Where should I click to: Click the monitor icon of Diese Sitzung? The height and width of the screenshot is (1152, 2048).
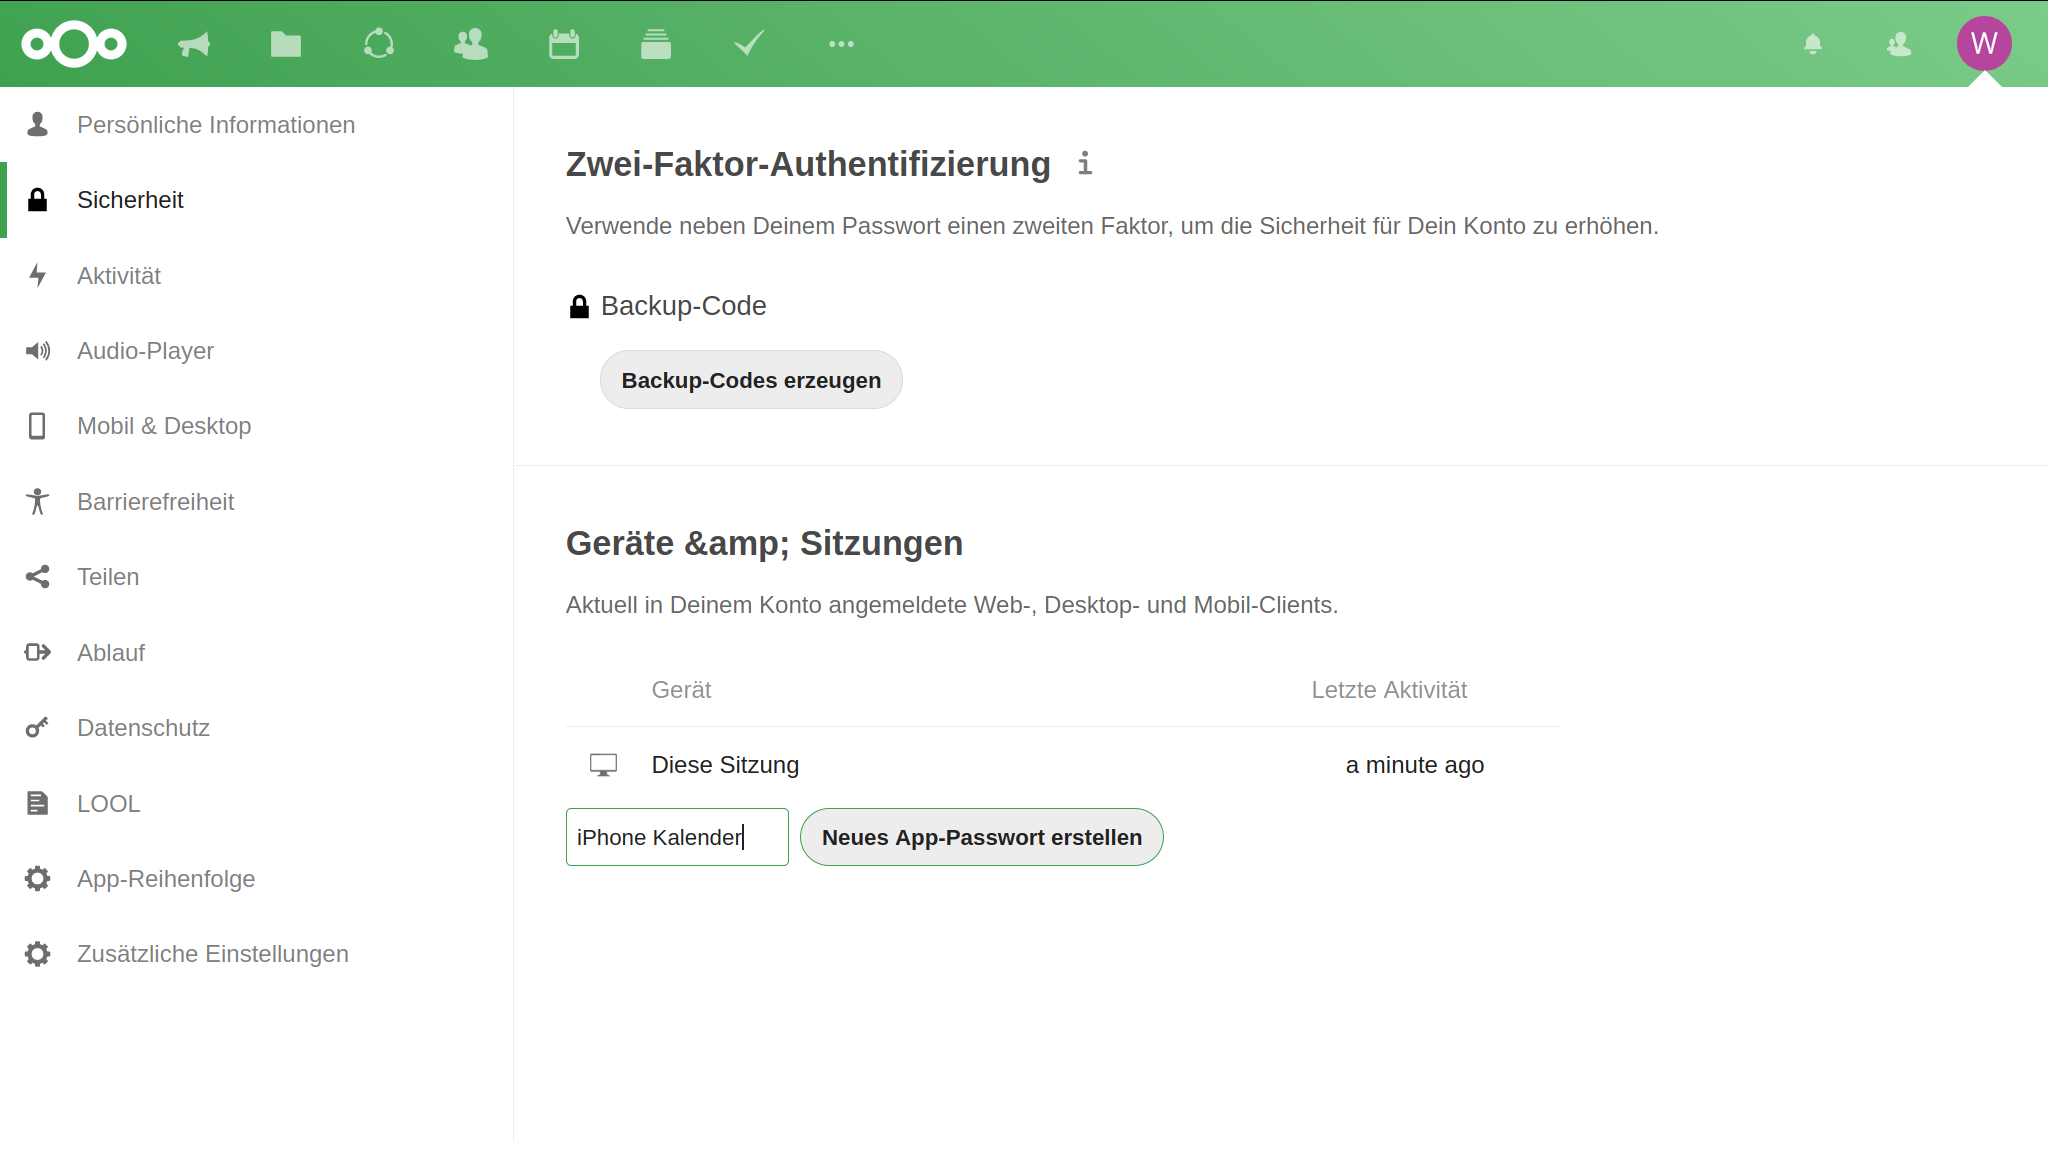click(603, 765)
